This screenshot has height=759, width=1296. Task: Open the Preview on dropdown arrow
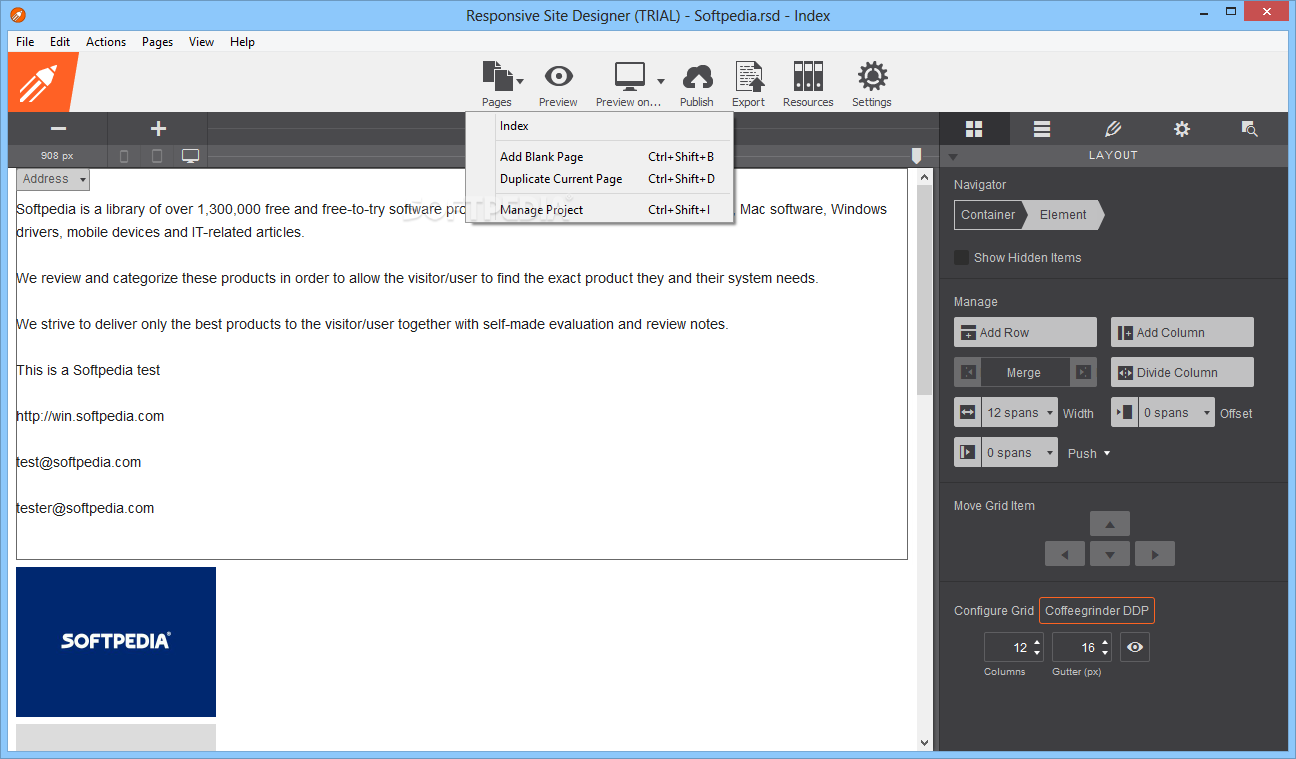click(661, 81)
